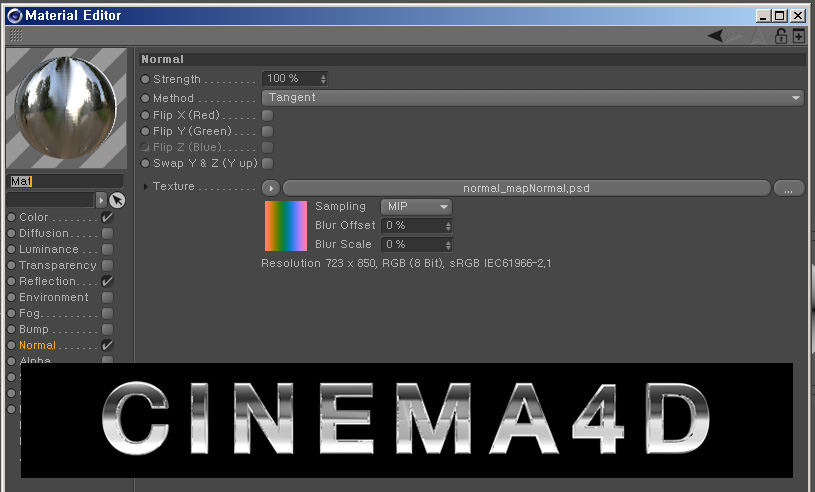Enable the Fog channel checkbox
The height and width of the screenshot is (492, 815).
pyautogui.click(x=108, y=313)
